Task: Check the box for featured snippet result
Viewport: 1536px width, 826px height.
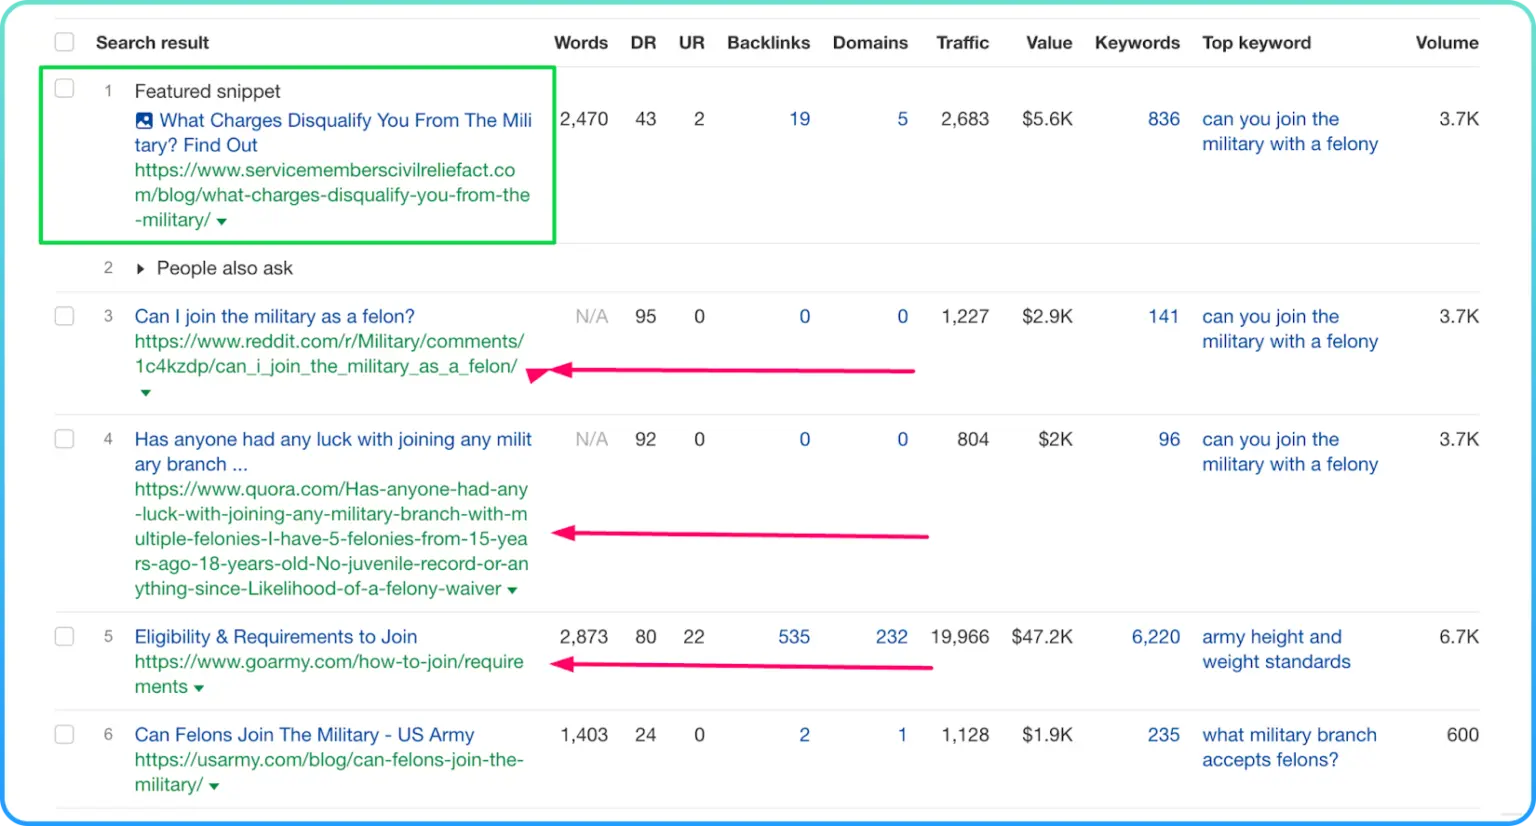Action: point(65,89)
